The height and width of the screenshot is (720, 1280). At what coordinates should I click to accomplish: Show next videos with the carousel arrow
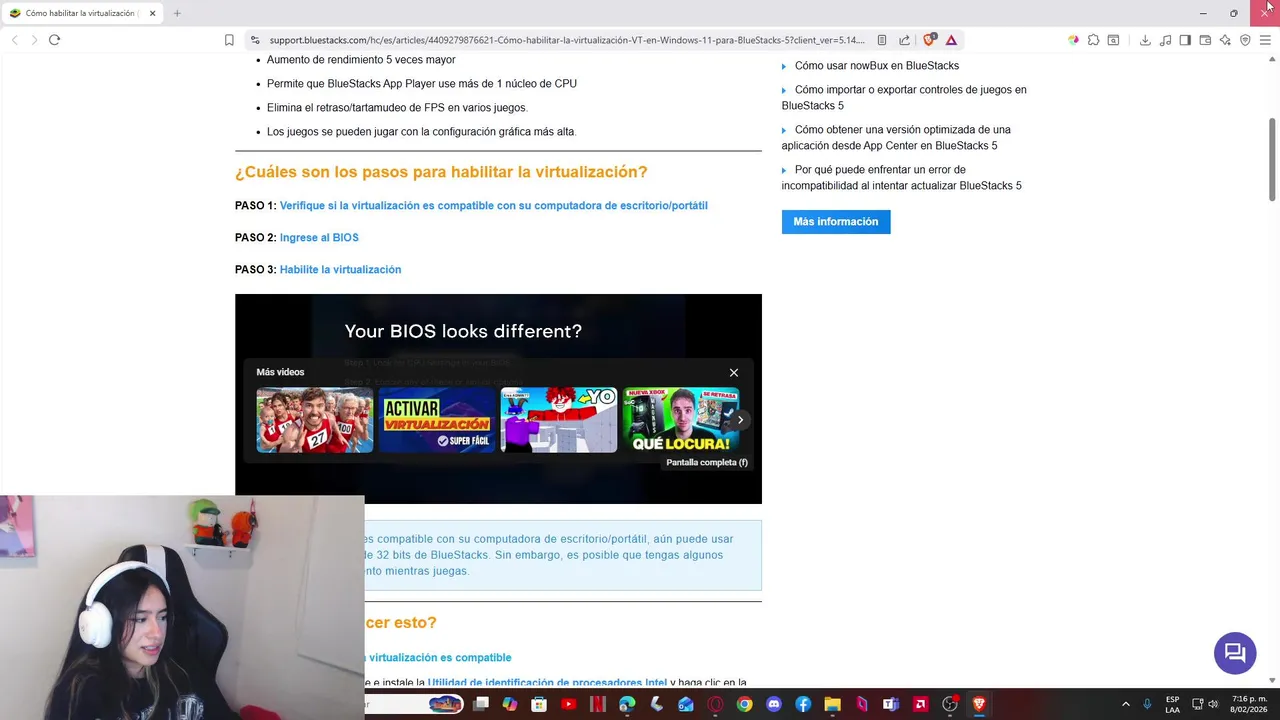740,420
